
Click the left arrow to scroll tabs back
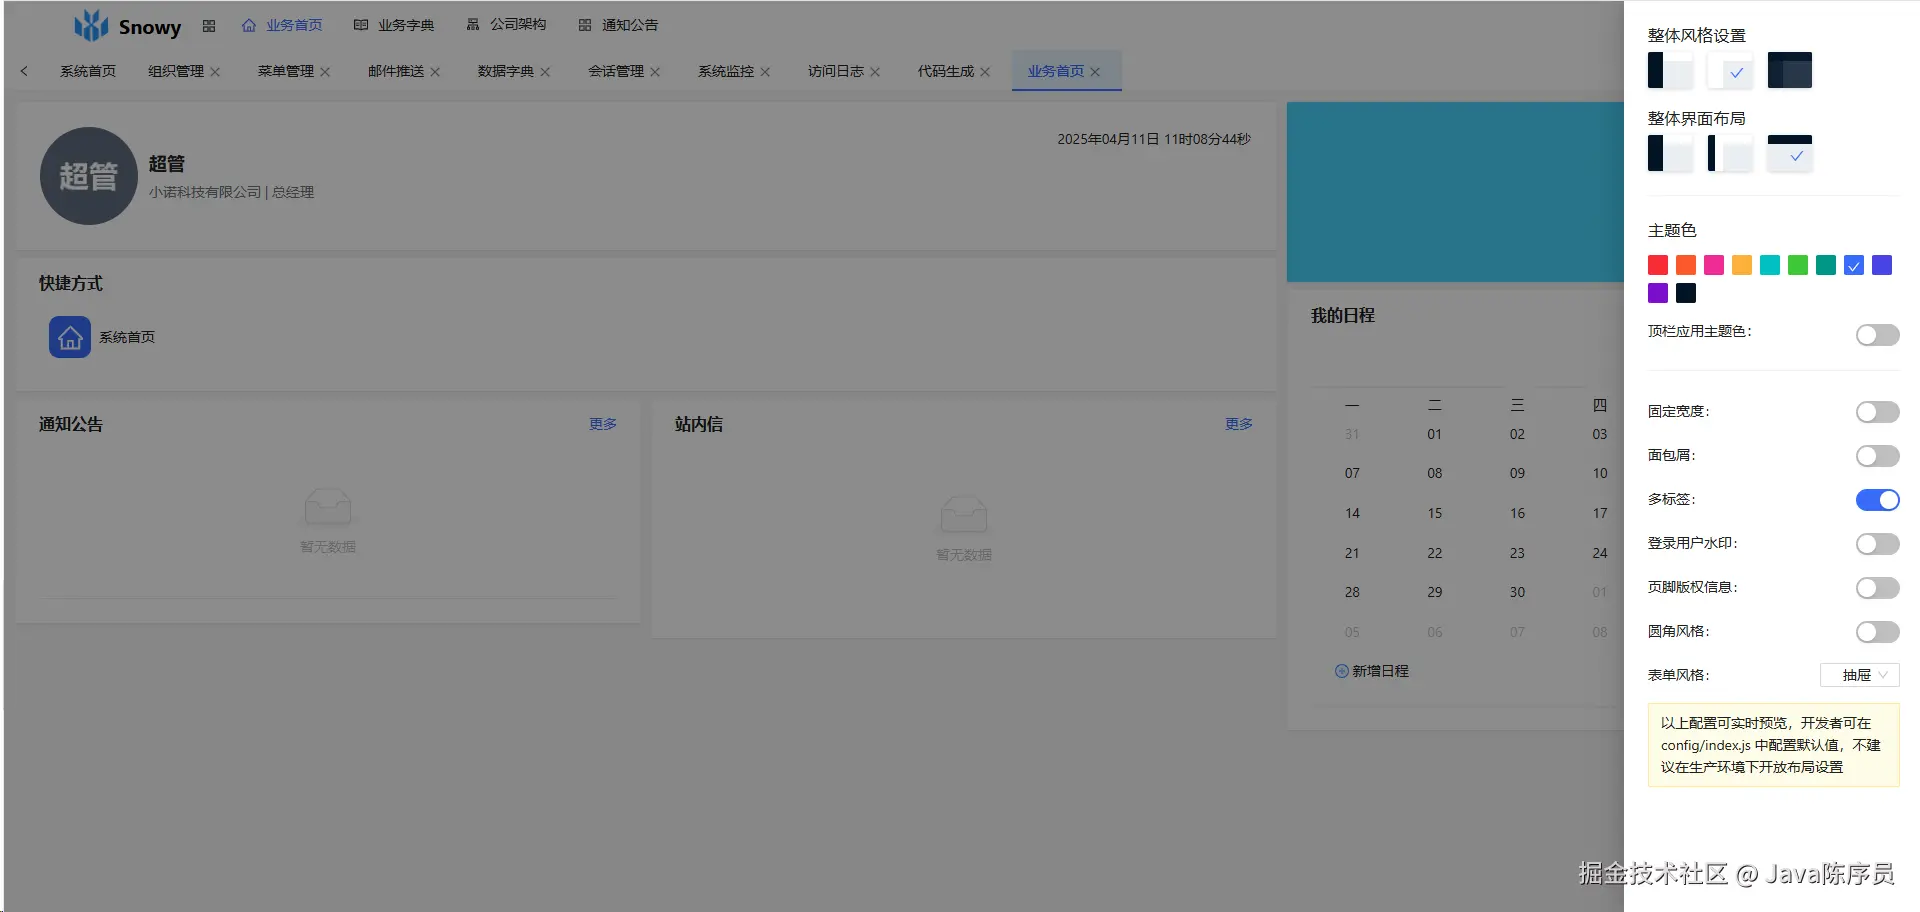24,71
